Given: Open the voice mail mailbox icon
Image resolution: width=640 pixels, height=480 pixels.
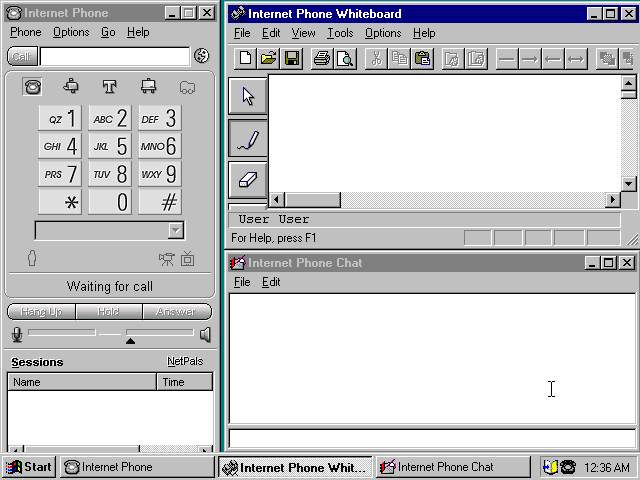Looking at the screenshot, I should (x=71, y=86).
